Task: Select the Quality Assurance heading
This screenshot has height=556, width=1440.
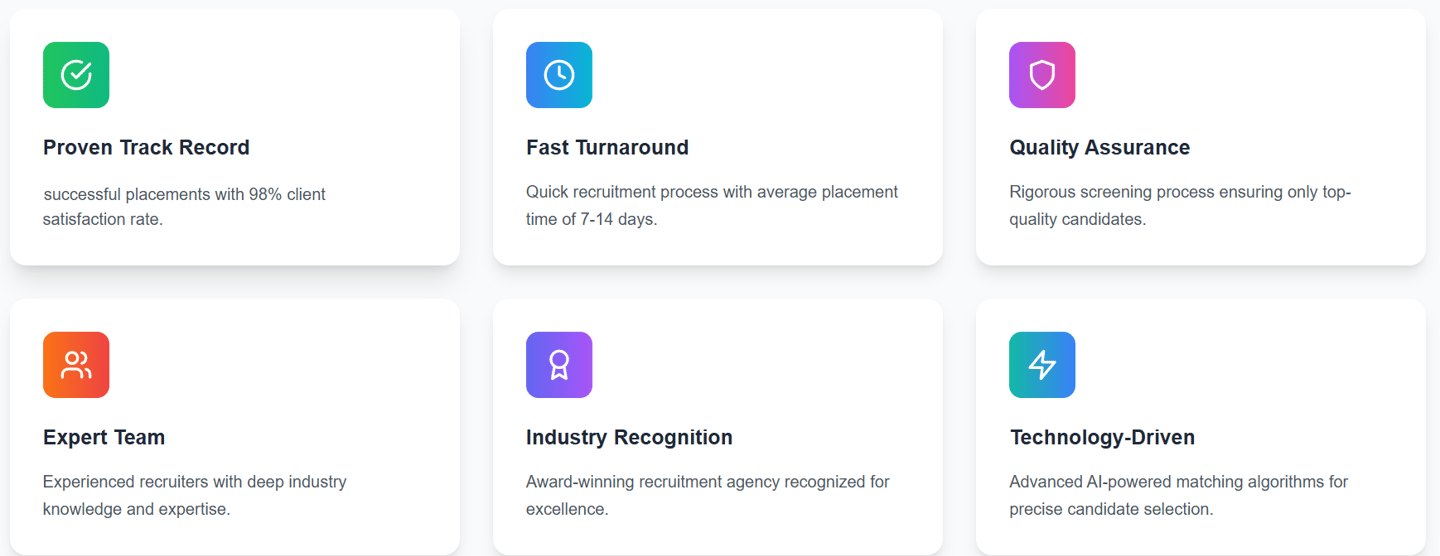Action: pos(1100,148)
